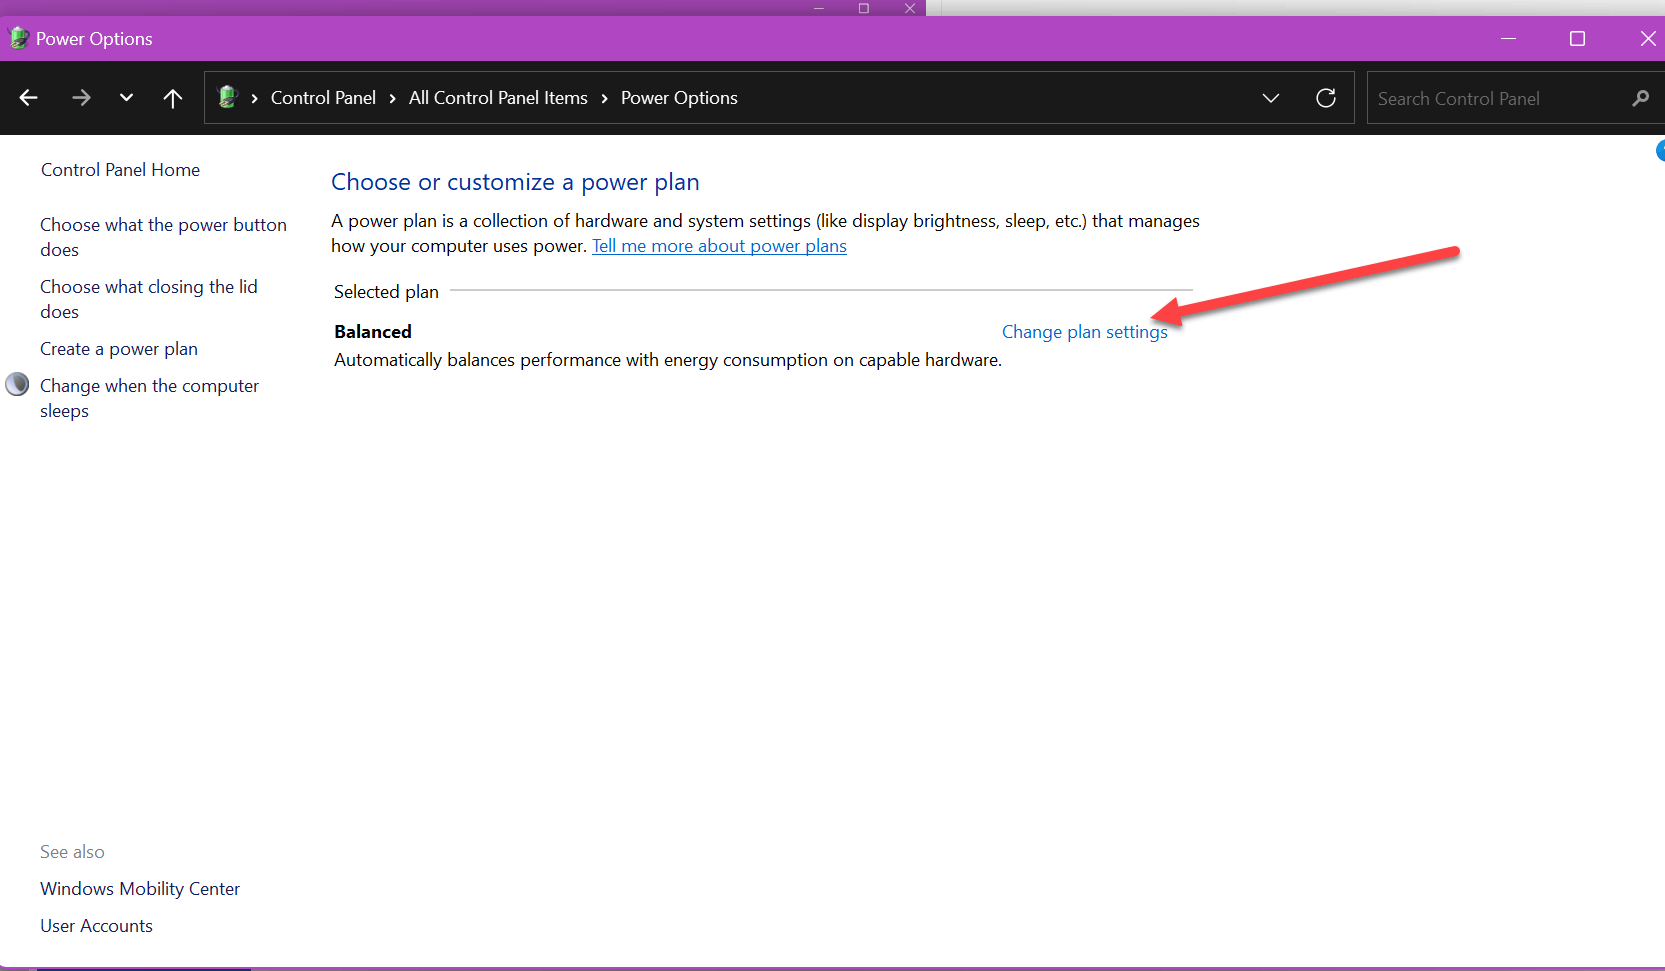This screenshot has height=971, width=1665.
Task: Click the forward navigation arrow
Action: click(81, 97)
